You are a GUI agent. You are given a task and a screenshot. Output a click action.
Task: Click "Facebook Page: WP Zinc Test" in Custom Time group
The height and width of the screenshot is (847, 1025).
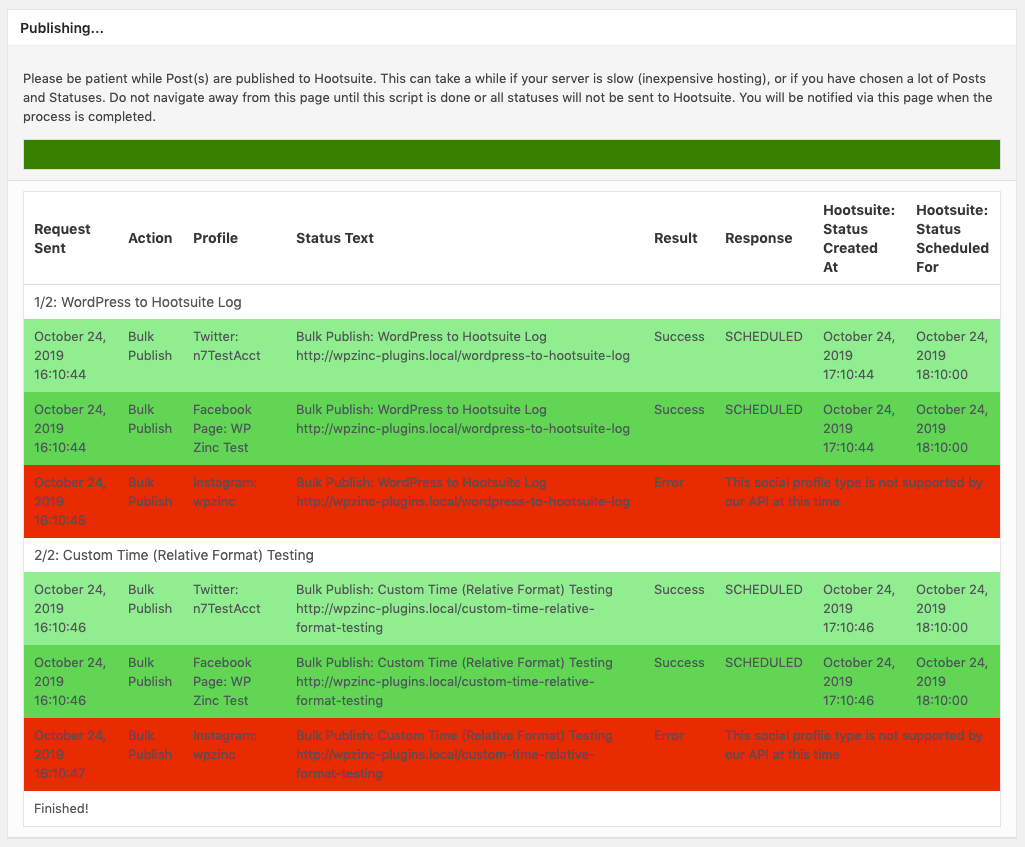click(222, 682)
